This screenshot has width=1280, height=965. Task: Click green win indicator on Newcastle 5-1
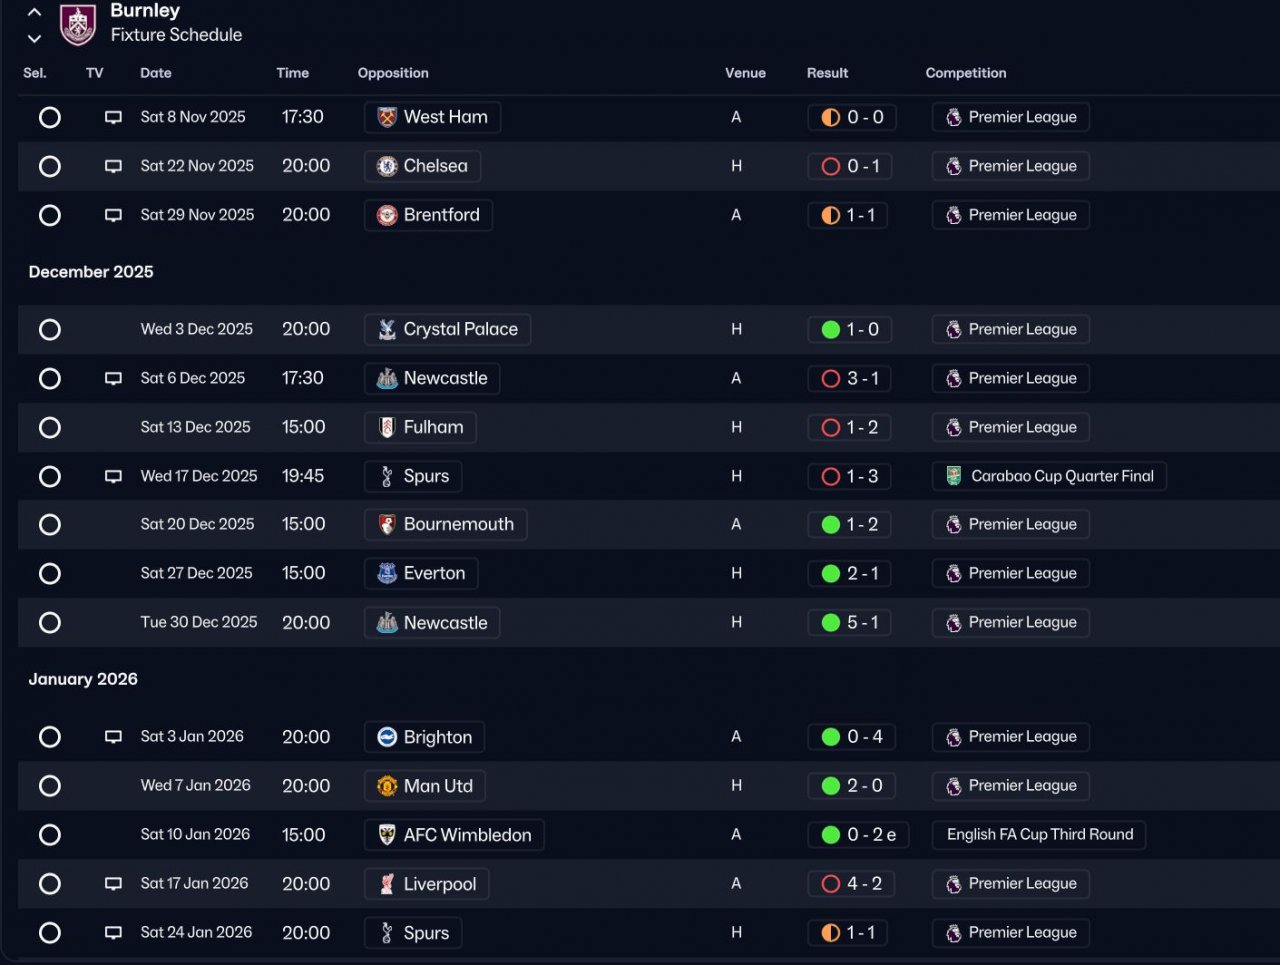pyautogui.click(x=831, y=623)
